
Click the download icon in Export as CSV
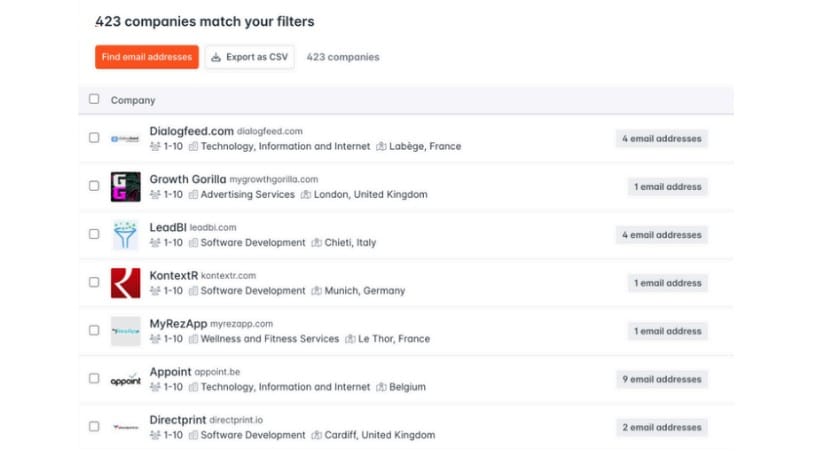216,57
